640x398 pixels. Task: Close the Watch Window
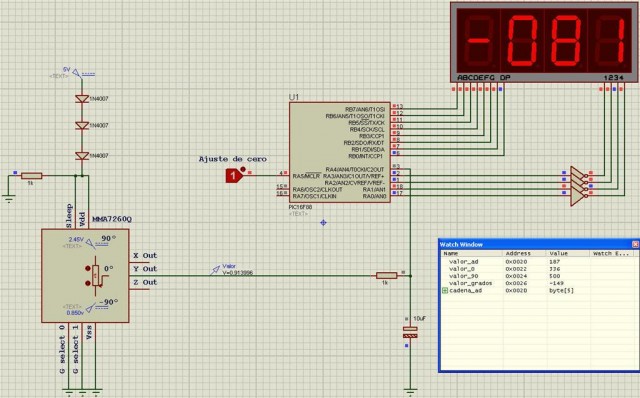(635, 244)
